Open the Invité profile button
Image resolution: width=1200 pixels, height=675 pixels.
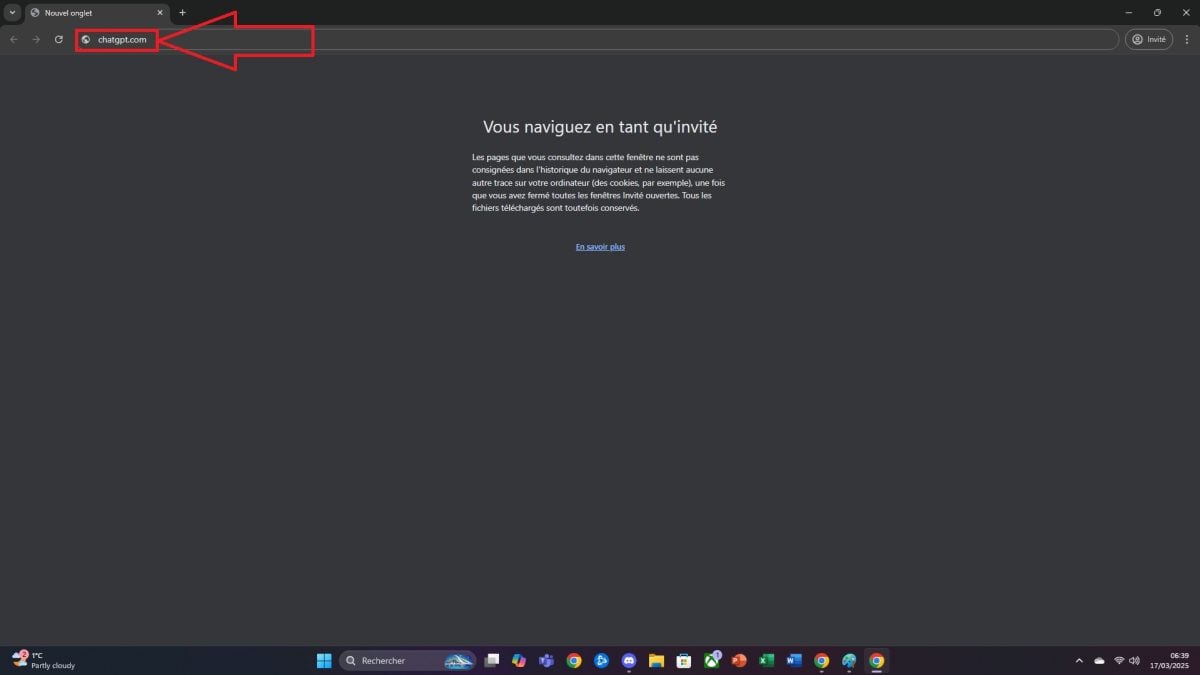coord(1148,39)
